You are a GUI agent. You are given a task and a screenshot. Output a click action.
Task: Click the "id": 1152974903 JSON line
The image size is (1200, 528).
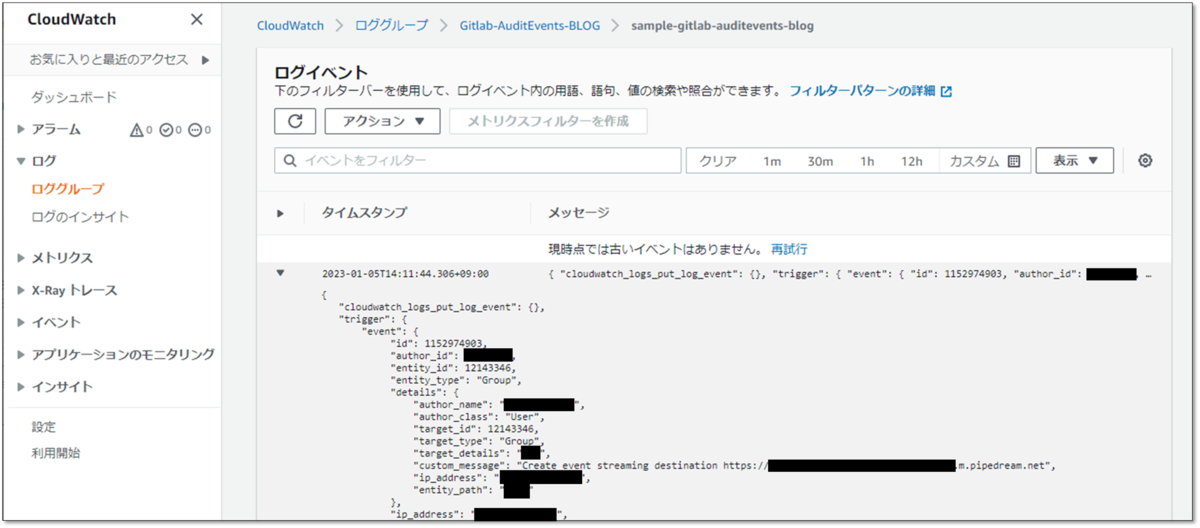[x=441, y=343]
